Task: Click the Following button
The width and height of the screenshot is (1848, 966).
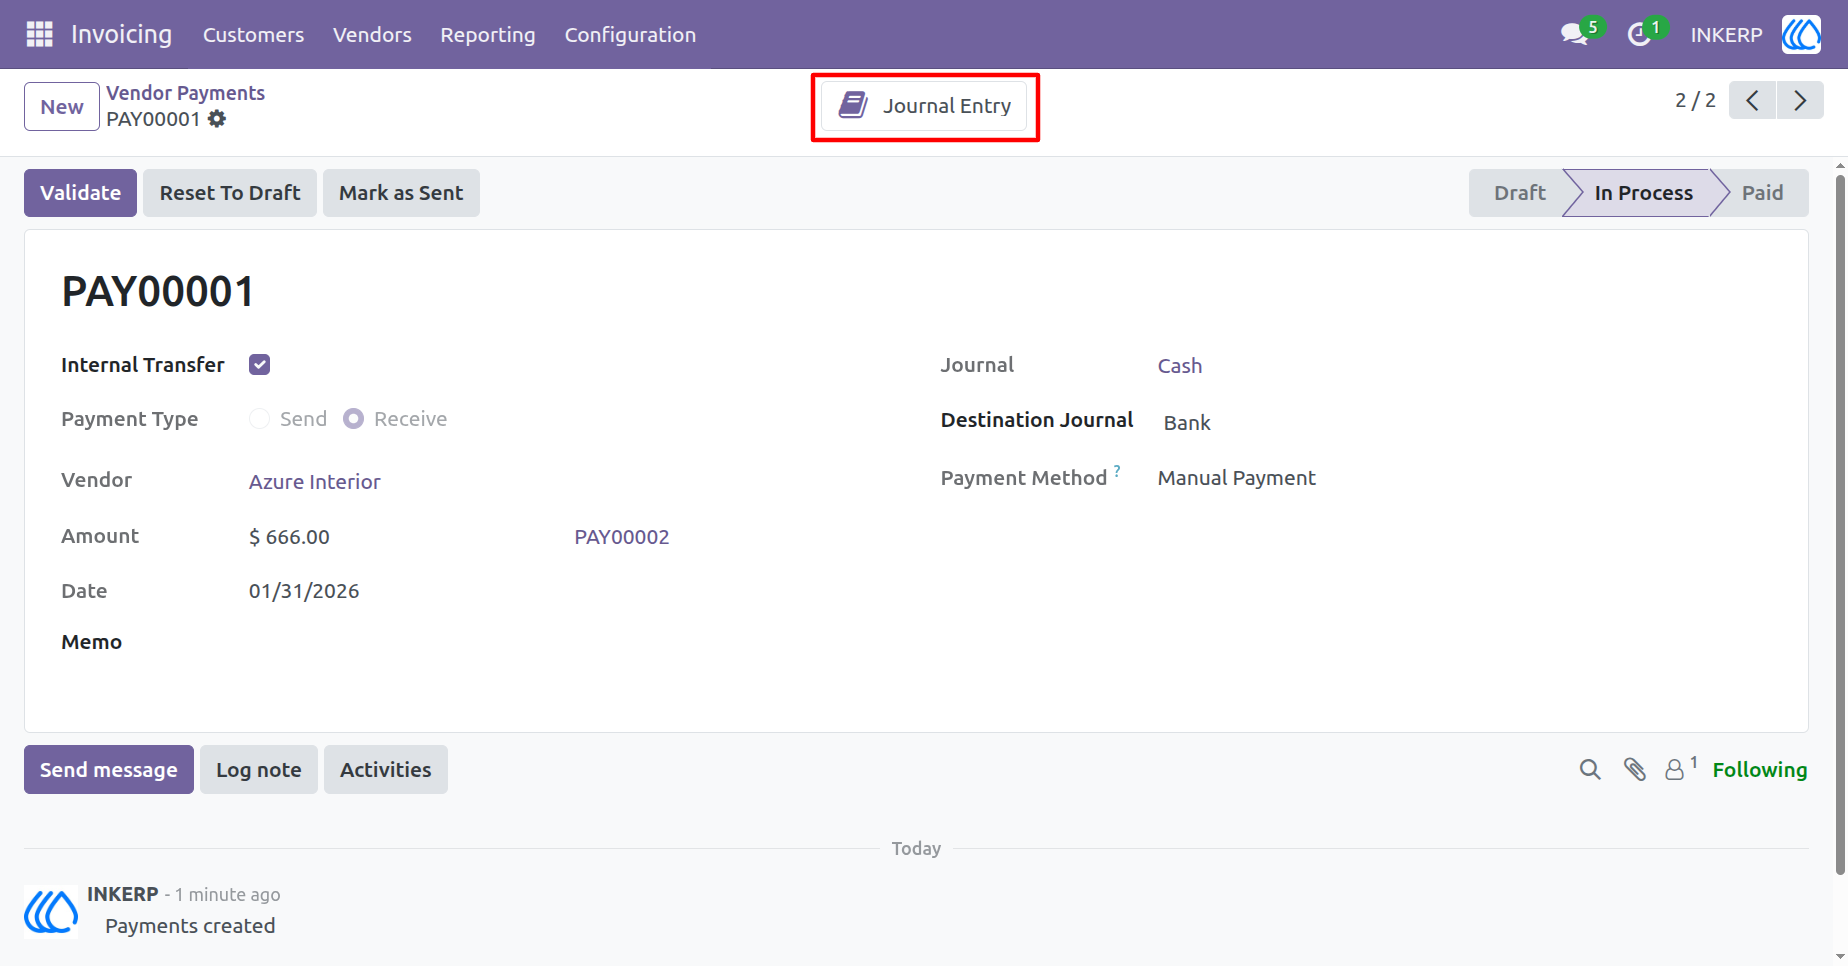Action: (1760, 770)
